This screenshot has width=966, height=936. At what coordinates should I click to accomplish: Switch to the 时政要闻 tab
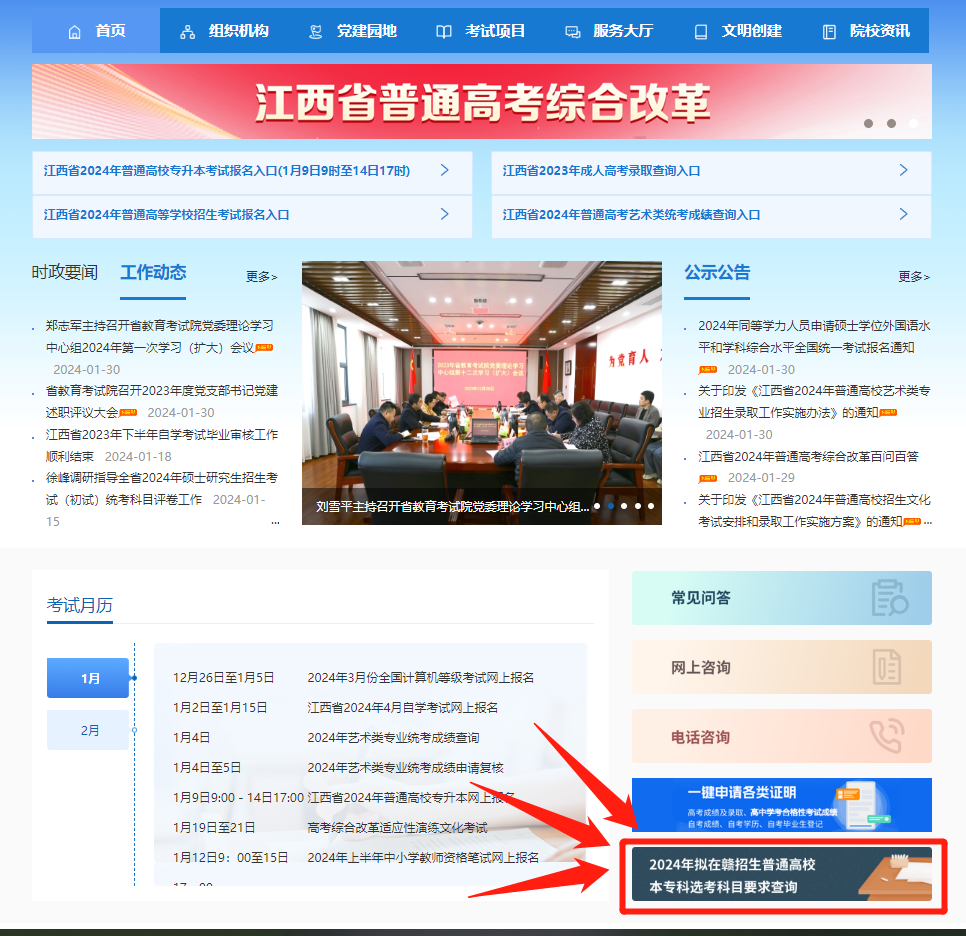pyautogui.click(x=65, y=272)
